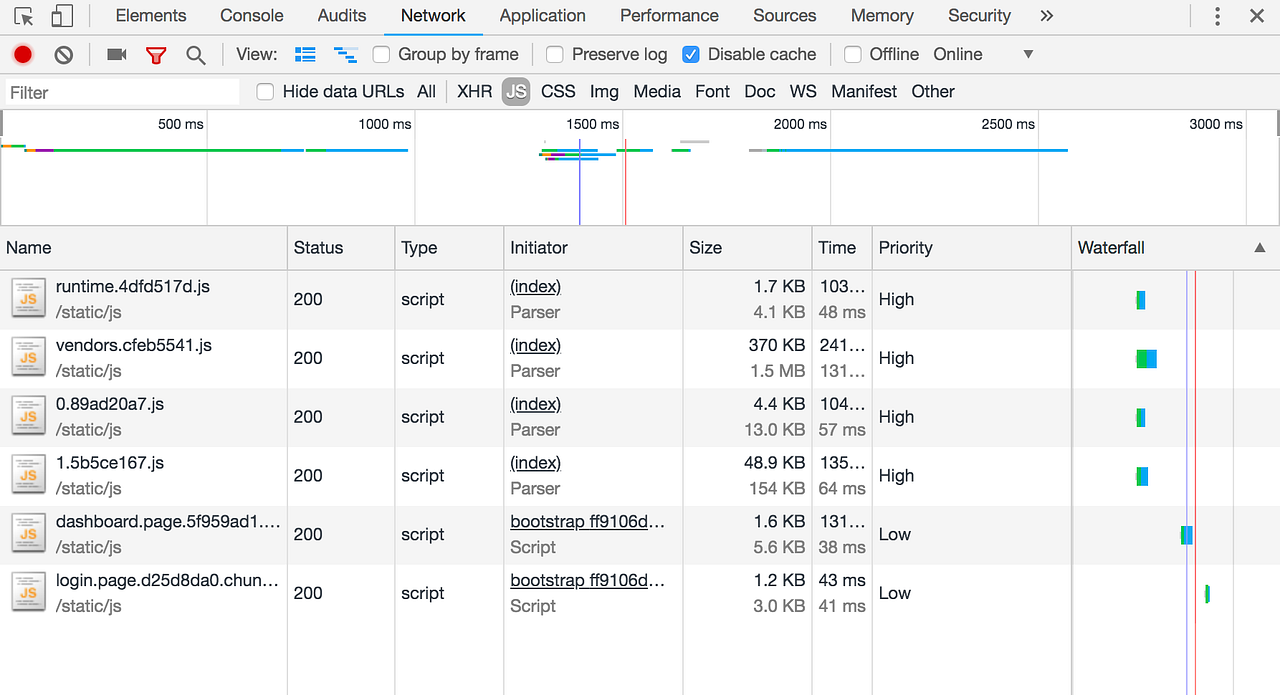Open the network filter icon
The width and height of the screenshot is (1280, 695).
point(156,54)
